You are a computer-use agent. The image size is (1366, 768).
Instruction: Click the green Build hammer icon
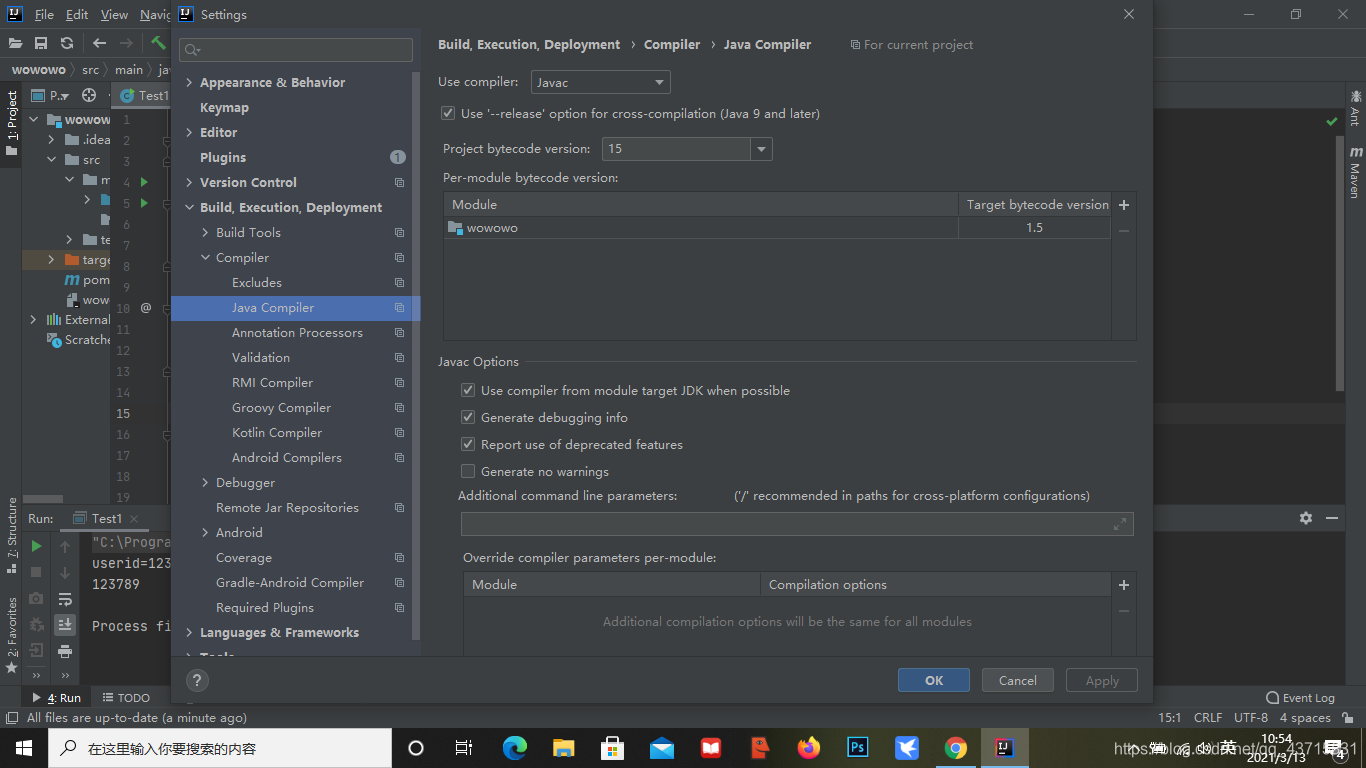click(x=158, y=43)
